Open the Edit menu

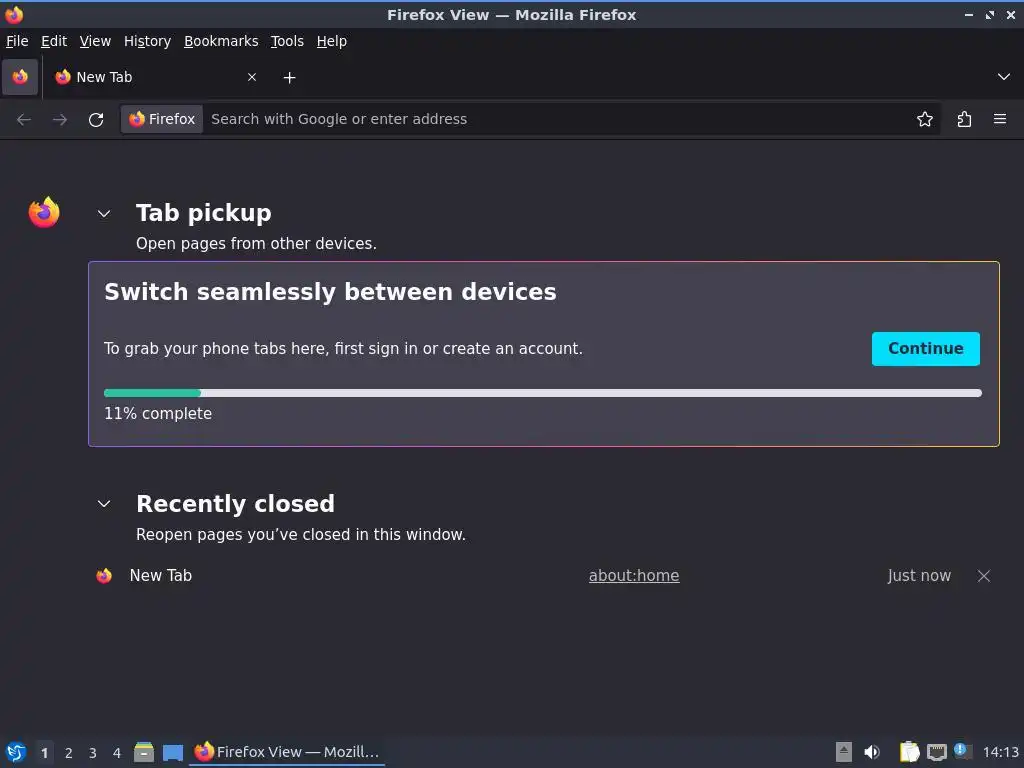pos(54,41)
